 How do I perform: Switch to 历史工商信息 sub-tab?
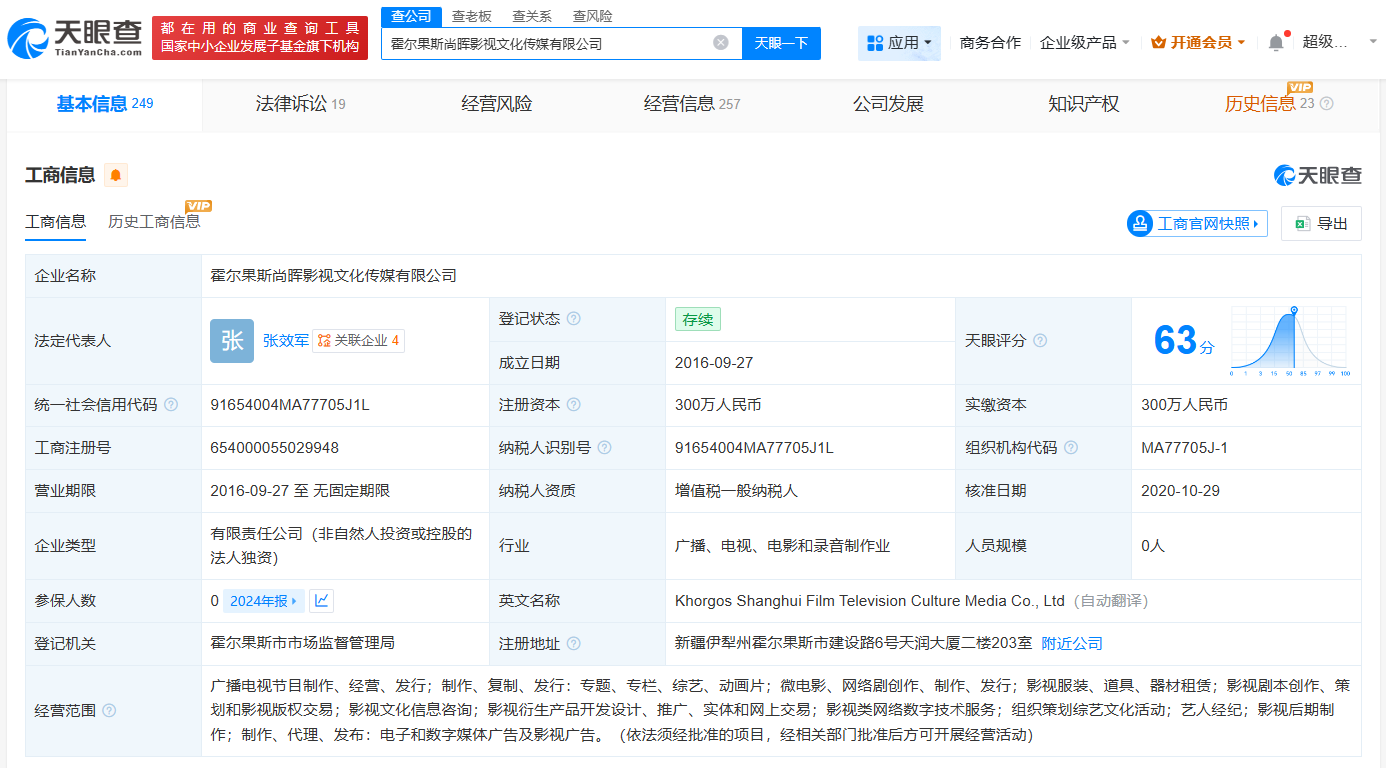click(154, 222)
